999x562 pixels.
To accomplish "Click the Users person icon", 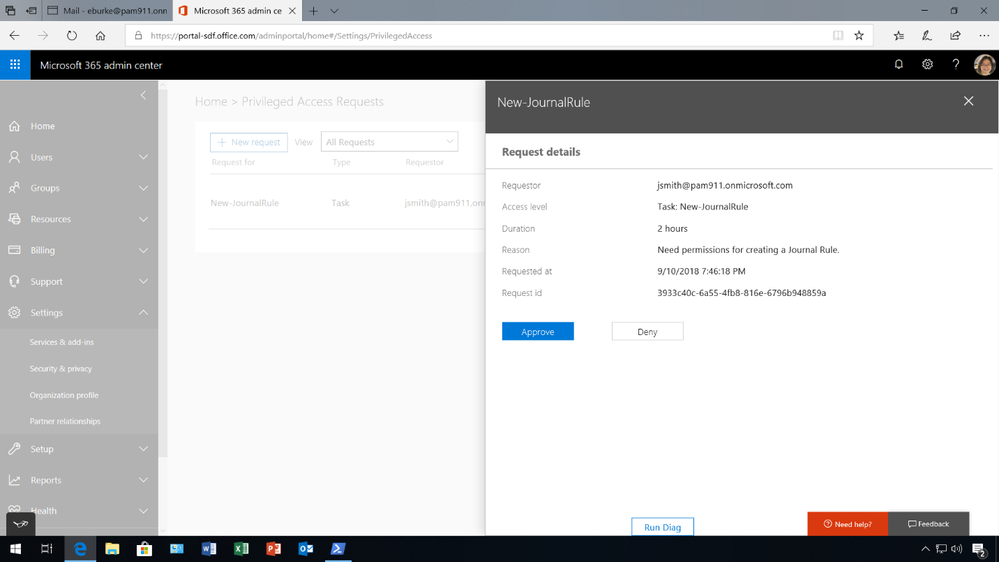I will [x=14, y=157].
